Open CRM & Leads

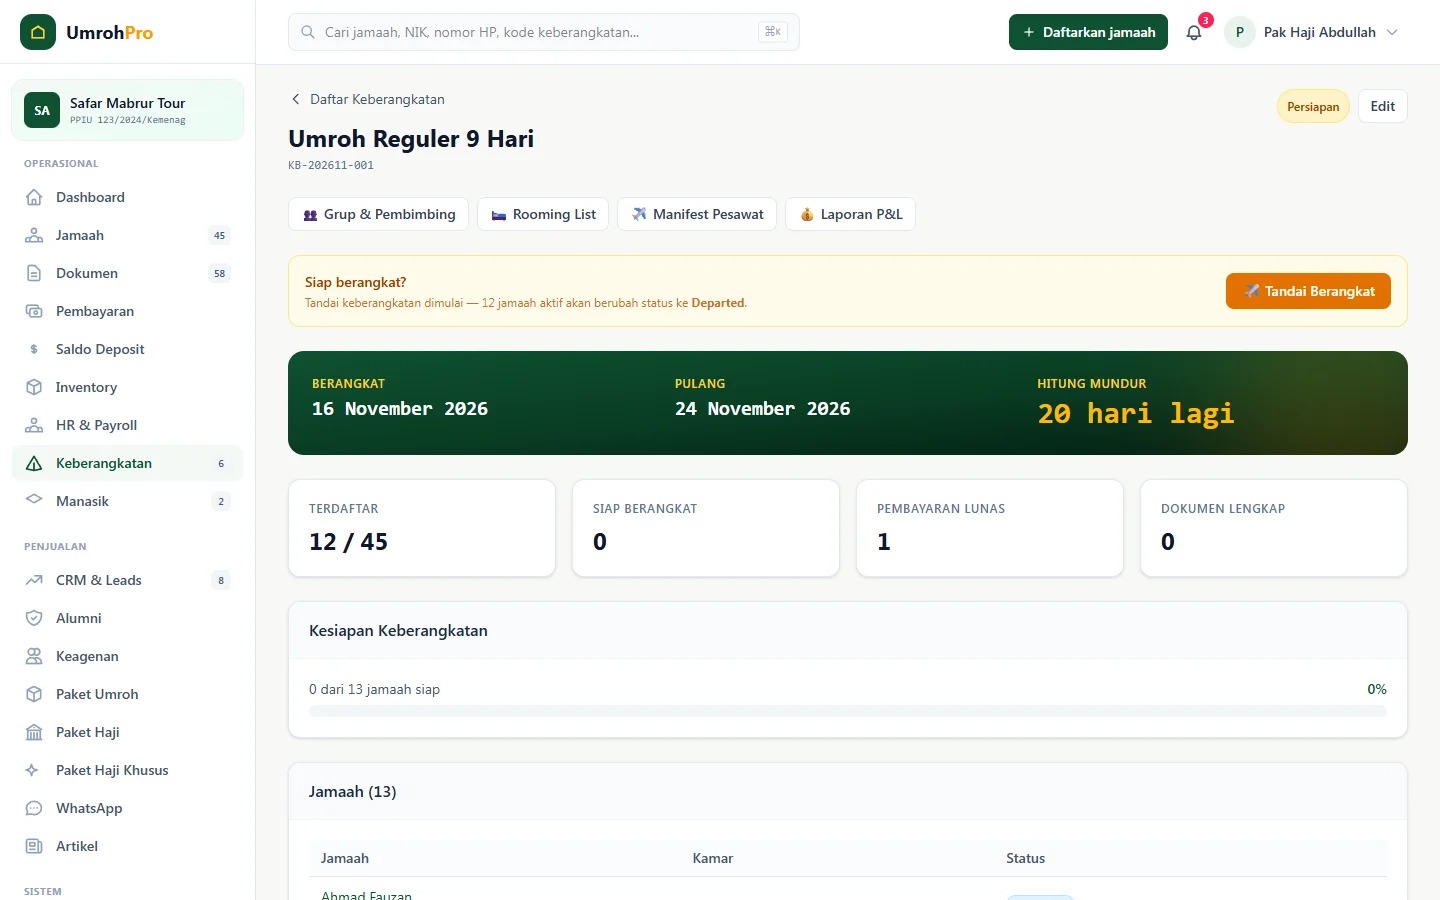pyautogui.click(x=128, y=580)
